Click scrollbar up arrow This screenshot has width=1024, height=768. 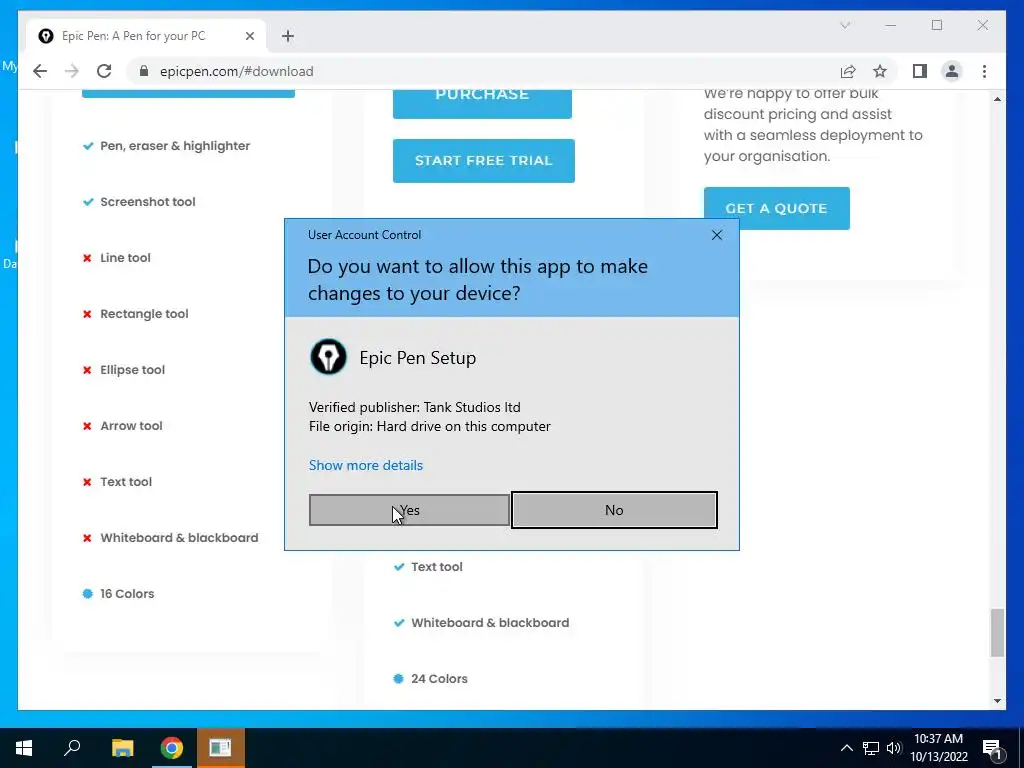click(x=997, y=99)
